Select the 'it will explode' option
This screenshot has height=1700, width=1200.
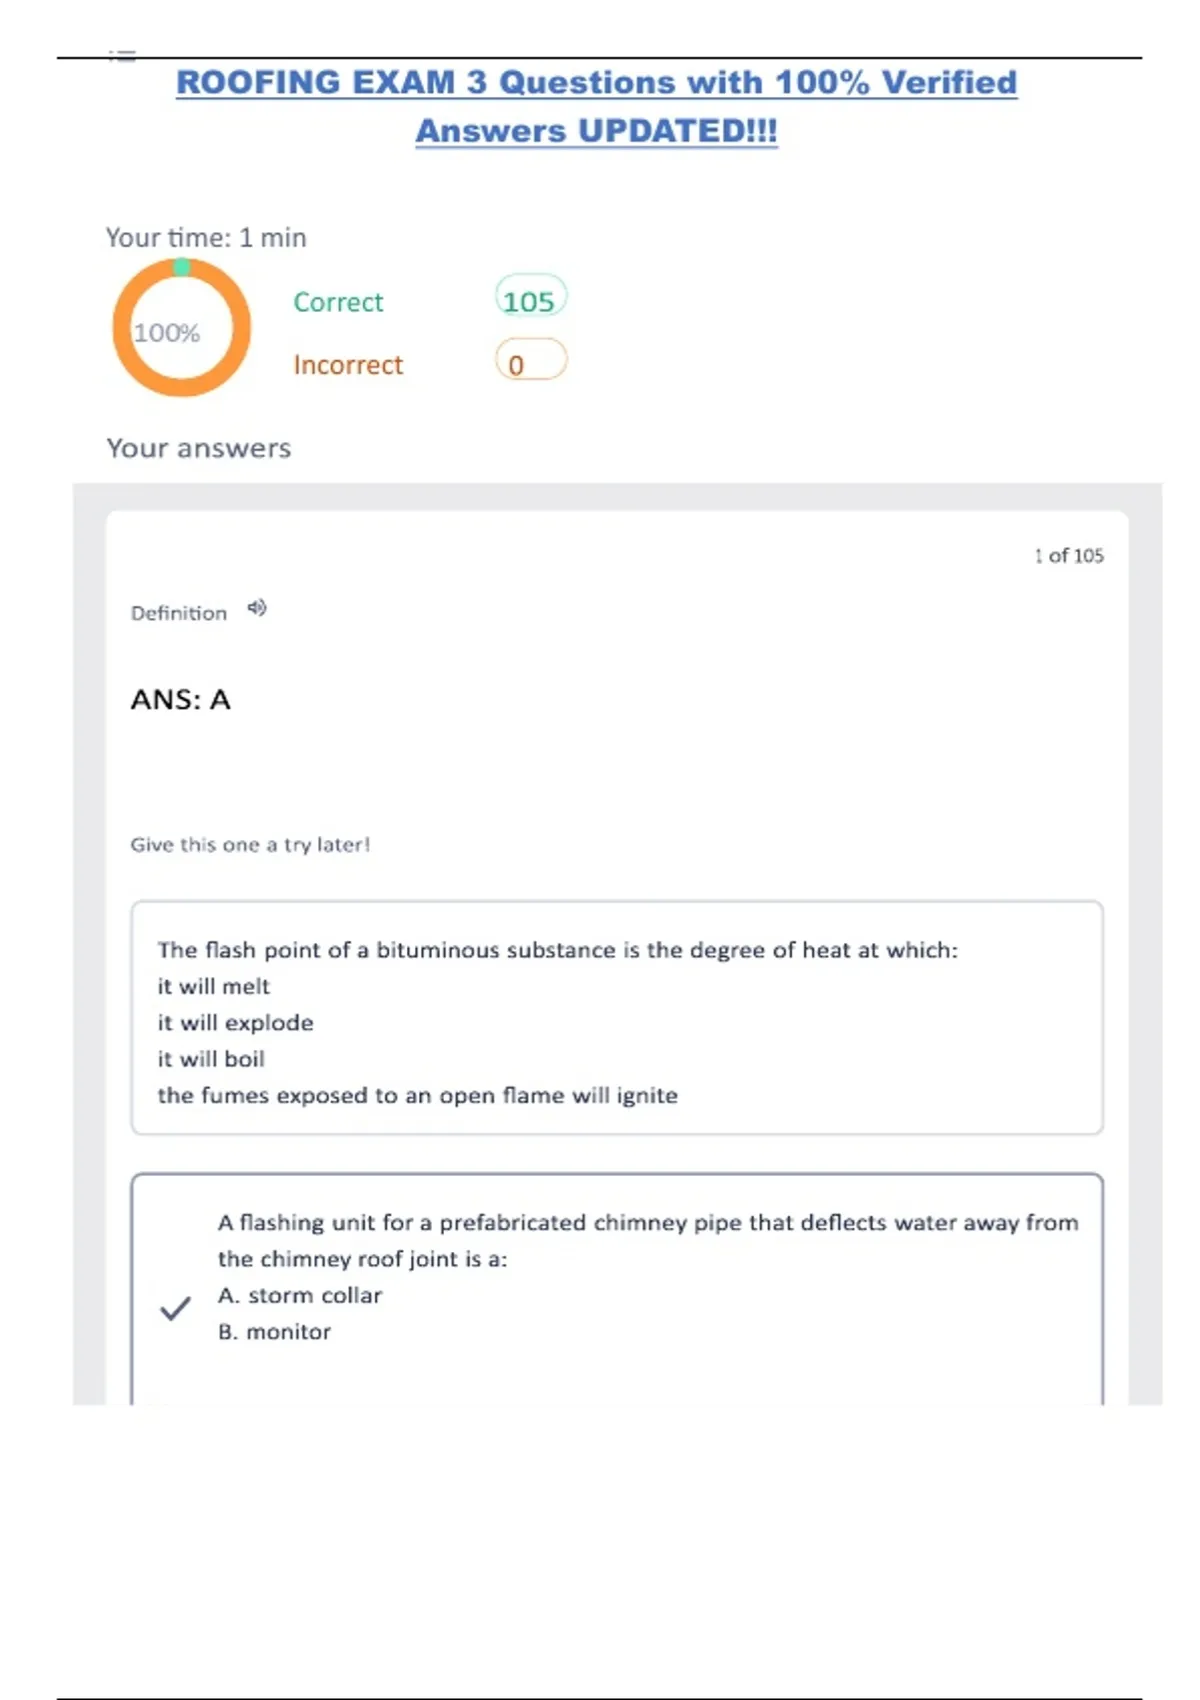pyautogui.click(x=235, y=1023)
